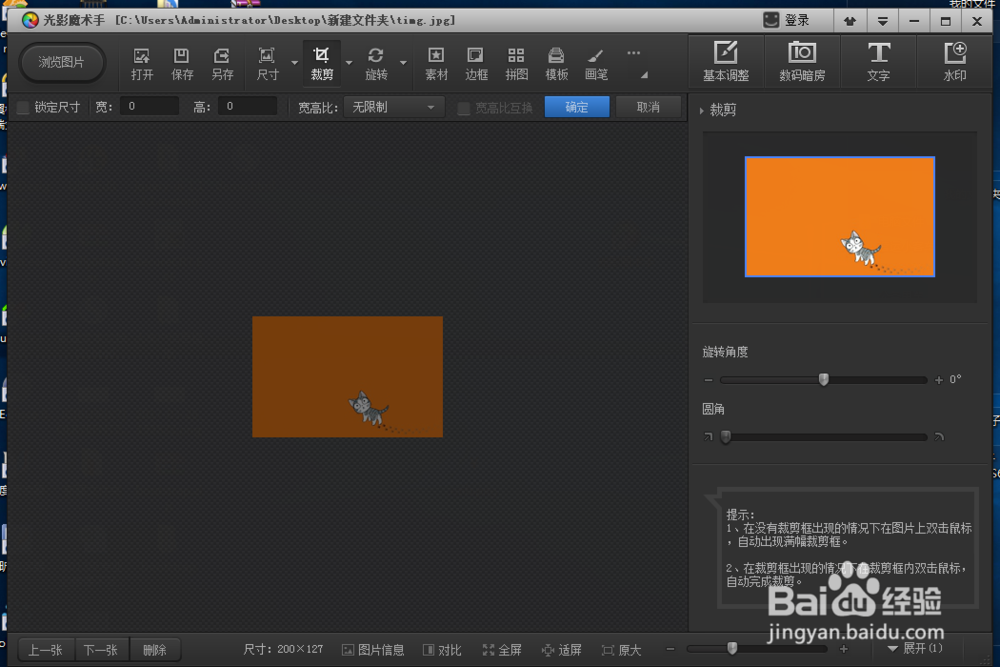Select the 尺寸 resize tool
This screenshot has width=1000, height=667.
[x=267, y=64]
